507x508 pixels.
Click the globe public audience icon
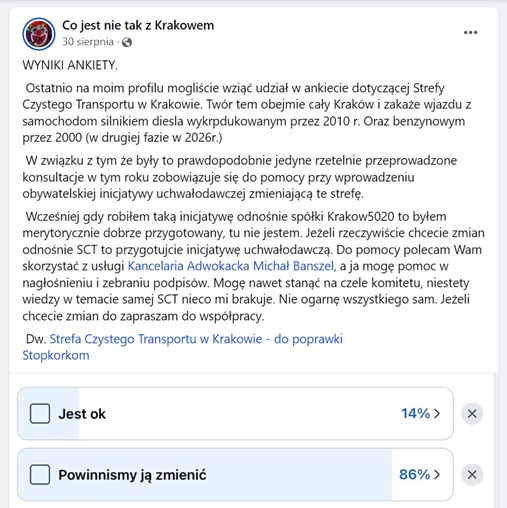127,42
